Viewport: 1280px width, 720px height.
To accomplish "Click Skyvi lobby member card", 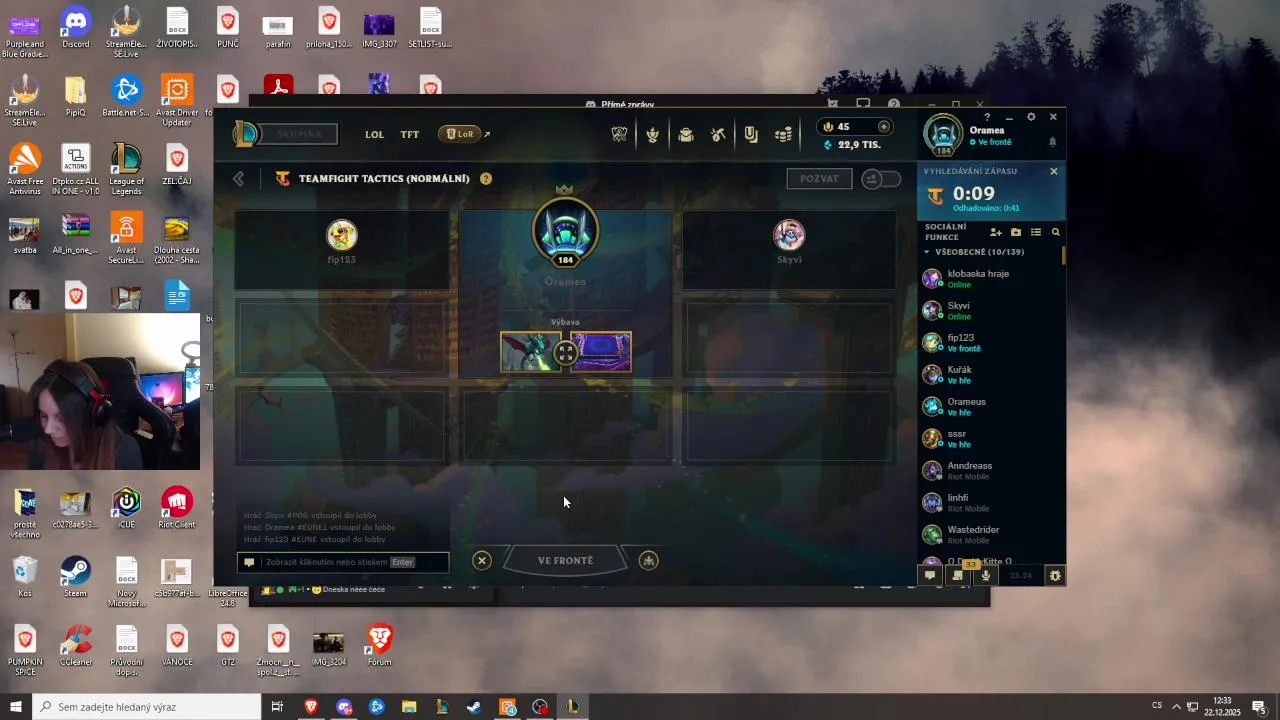I will tap(789, 250).
